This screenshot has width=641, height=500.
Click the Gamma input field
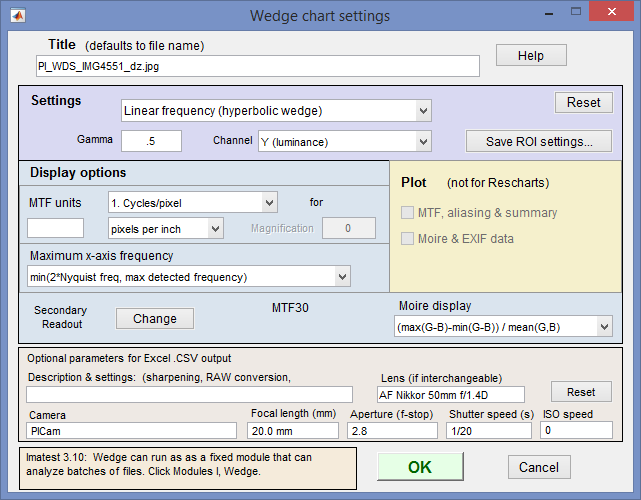point(151,141)
